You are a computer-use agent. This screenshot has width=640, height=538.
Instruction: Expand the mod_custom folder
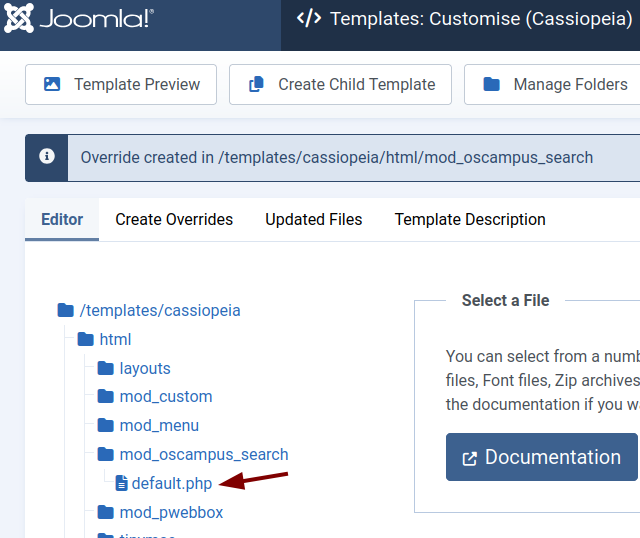tap(166, 397)
